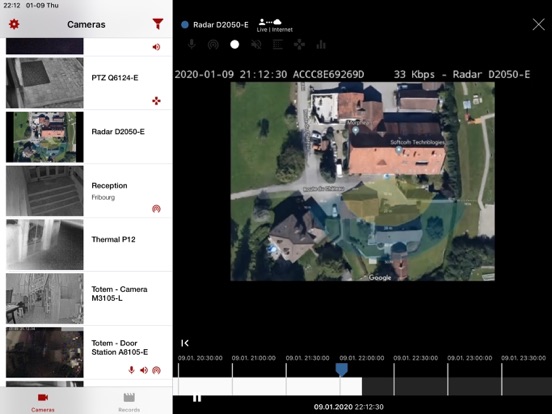Open the Thermal P12 camera thumbnail

pos(45,245)
